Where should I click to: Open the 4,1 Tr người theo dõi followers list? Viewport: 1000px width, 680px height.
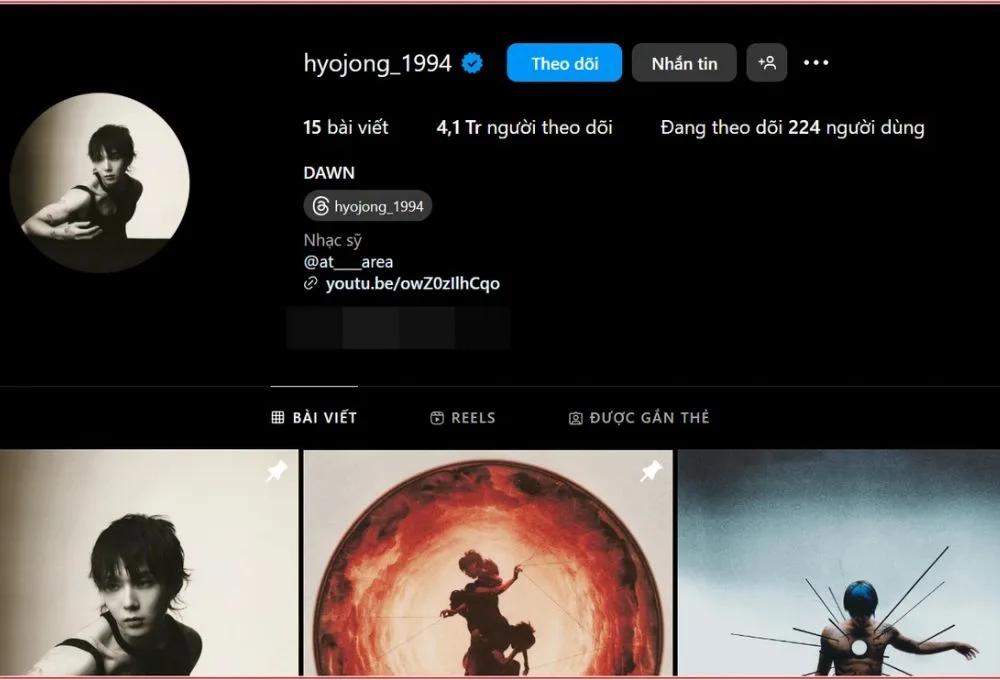pos(524,128)
